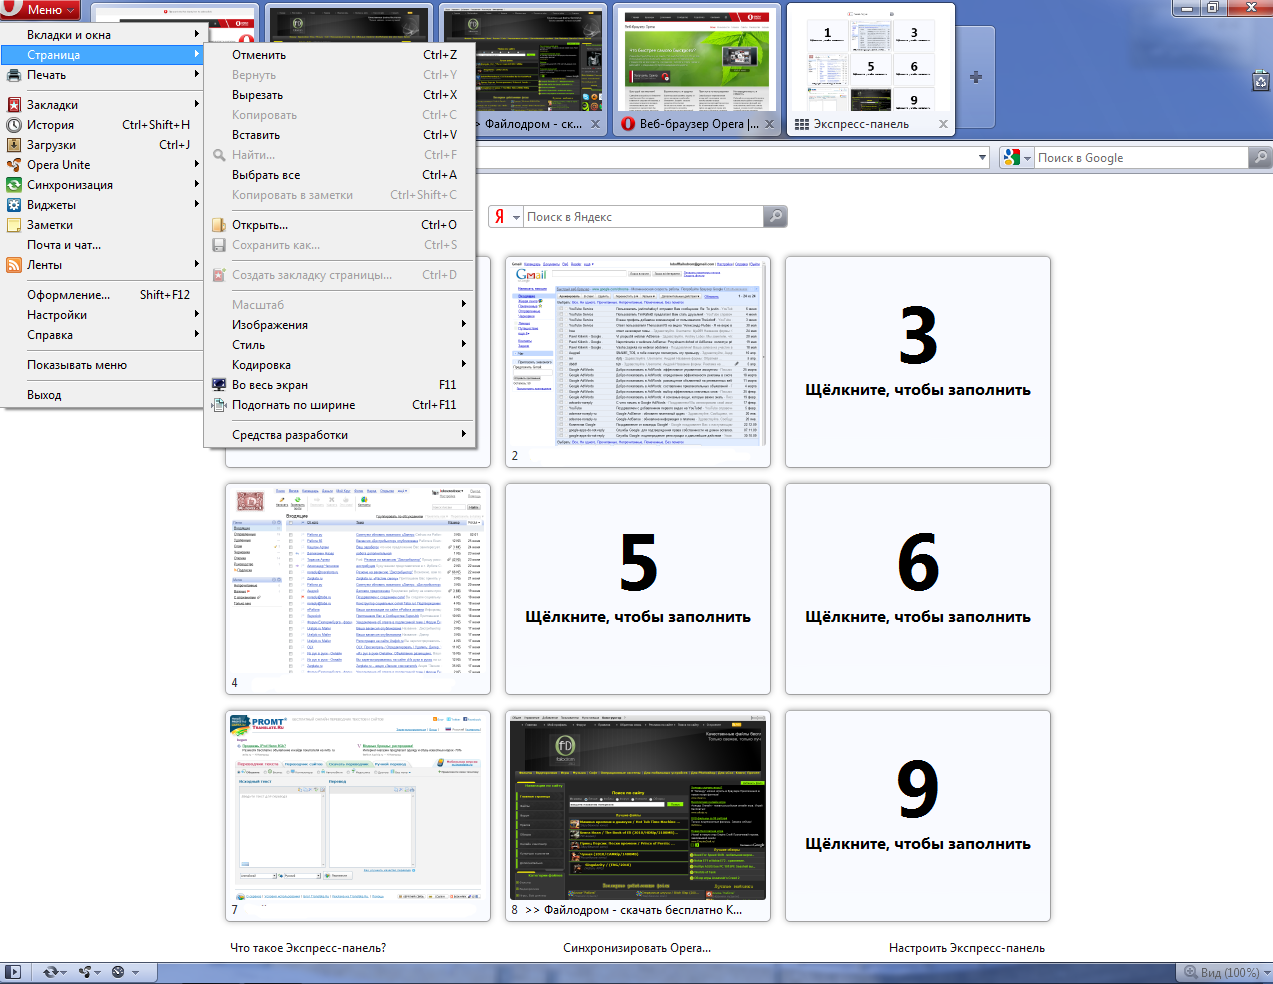Open the Что такое Экспресс-панель? link
The height and width of the screenshot is (984, 1273).
(308, 948)
